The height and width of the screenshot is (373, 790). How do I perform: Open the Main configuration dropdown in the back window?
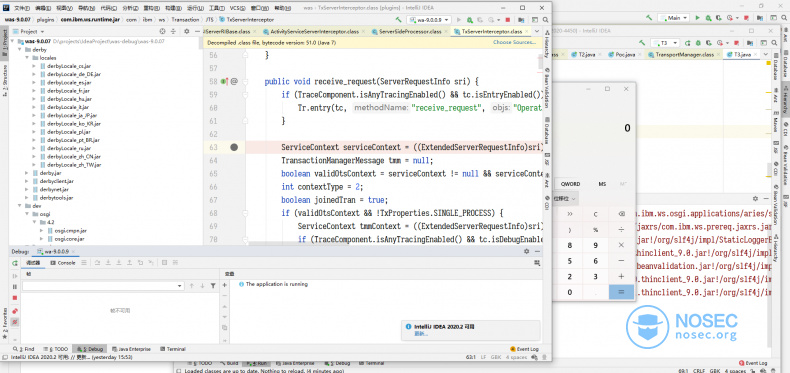[673, 18]
